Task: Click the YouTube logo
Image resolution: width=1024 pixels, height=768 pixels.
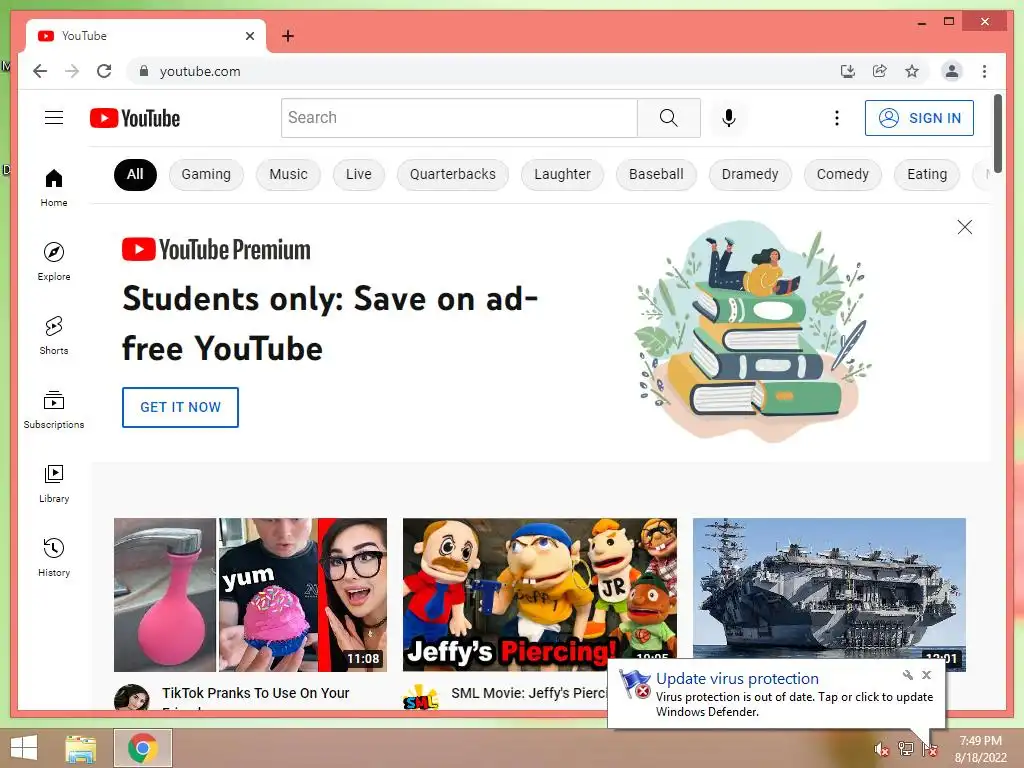Action: [135, 118]
